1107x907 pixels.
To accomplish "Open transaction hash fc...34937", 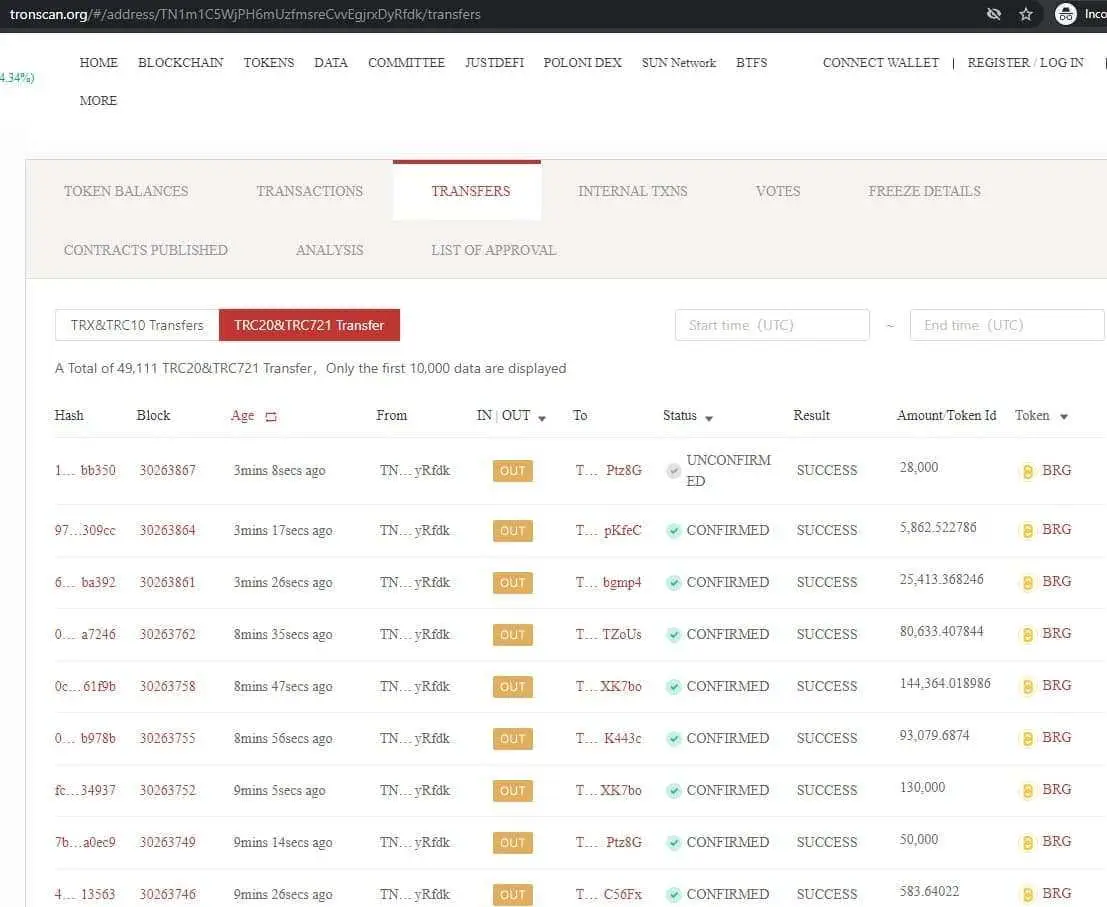I will (85, 790).
